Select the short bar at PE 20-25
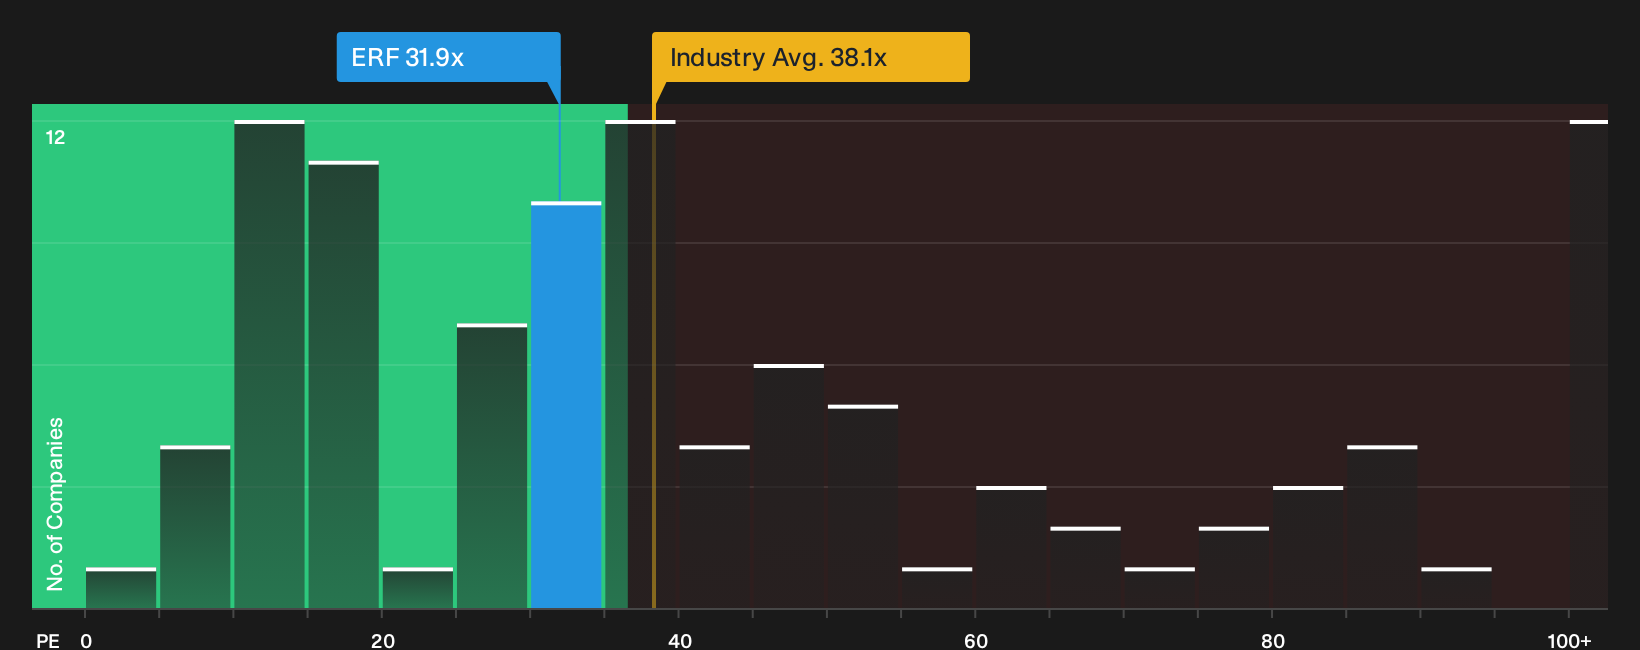The height and width of the screenshot is (650, 1640). [418, 588]
